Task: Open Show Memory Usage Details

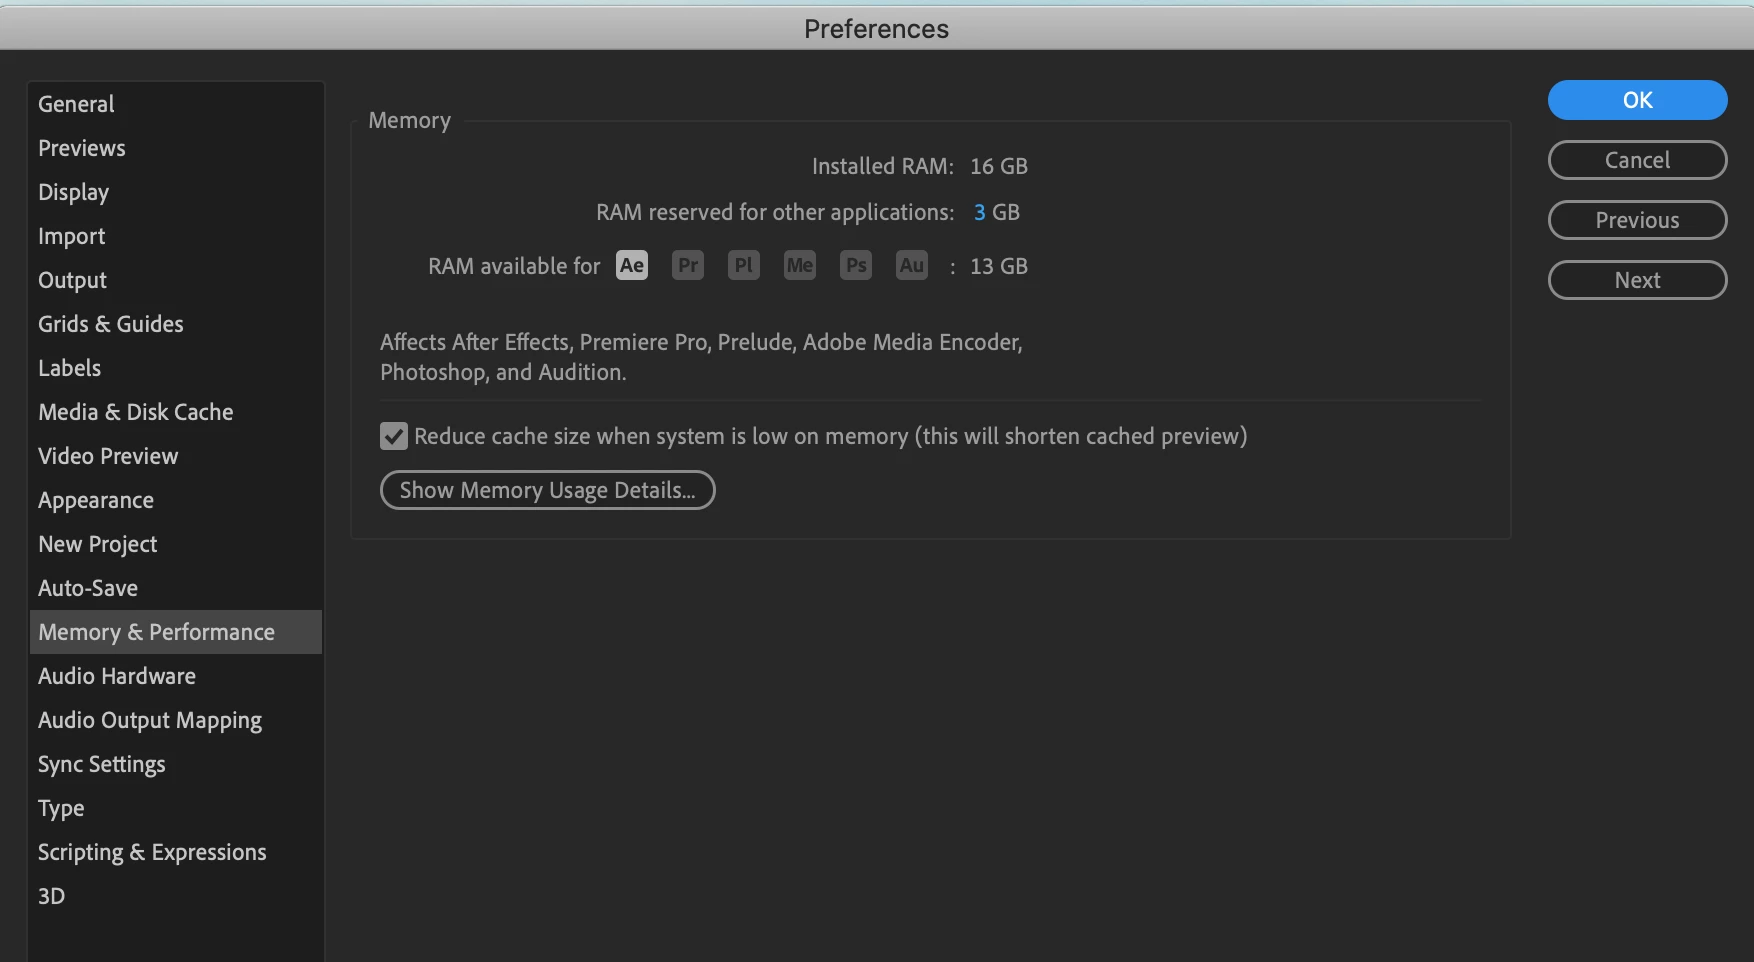Action: pos(548,490)
